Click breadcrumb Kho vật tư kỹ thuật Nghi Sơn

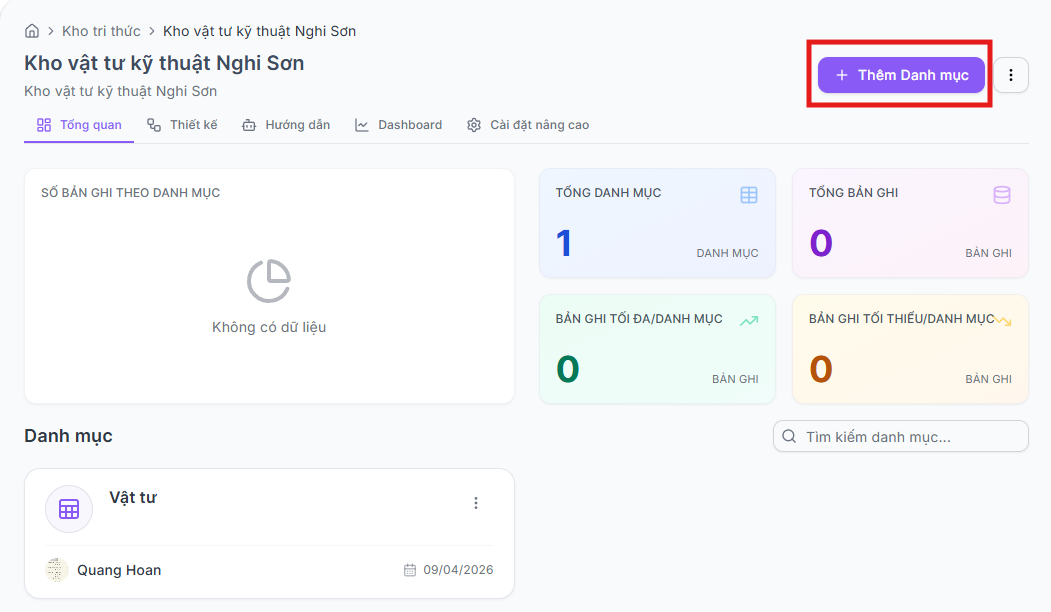tap(259, 31)
